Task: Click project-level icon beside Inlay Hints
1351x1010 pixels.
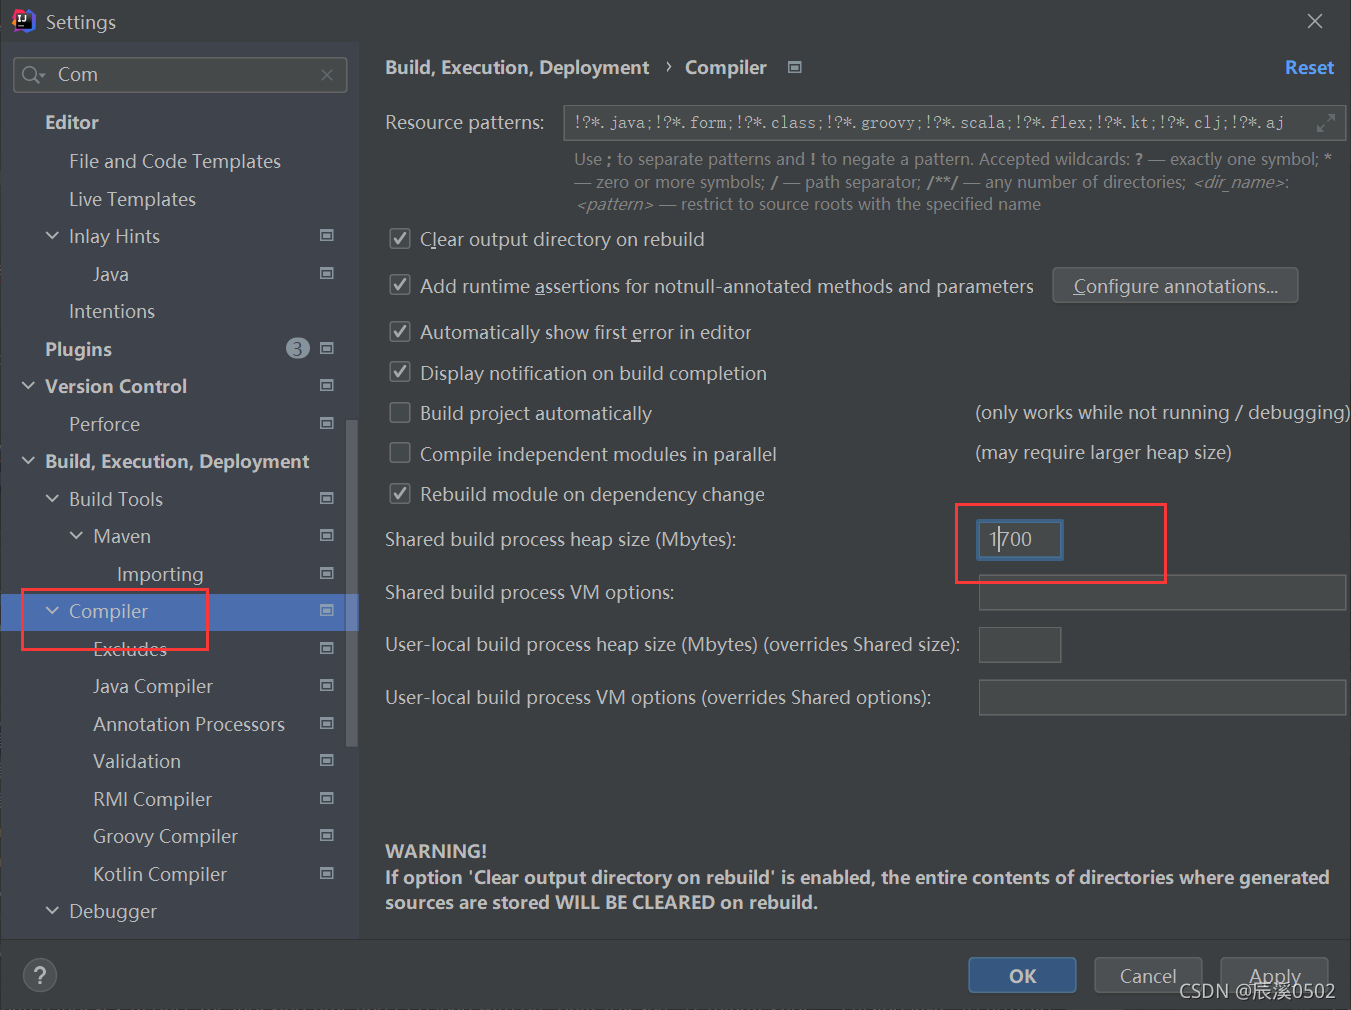Action: pyautogui.click(x=326, y=235)
